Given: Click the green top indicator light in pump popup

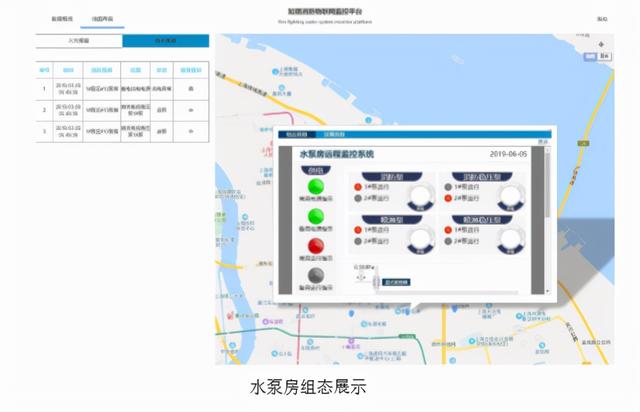Looking at the screenshot, I should coord(316,186).
